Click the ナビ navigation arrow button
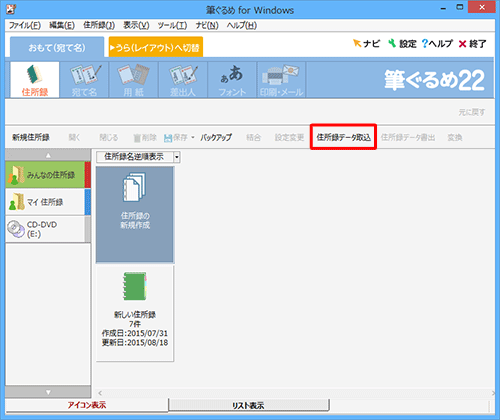 tap(366, 44)
